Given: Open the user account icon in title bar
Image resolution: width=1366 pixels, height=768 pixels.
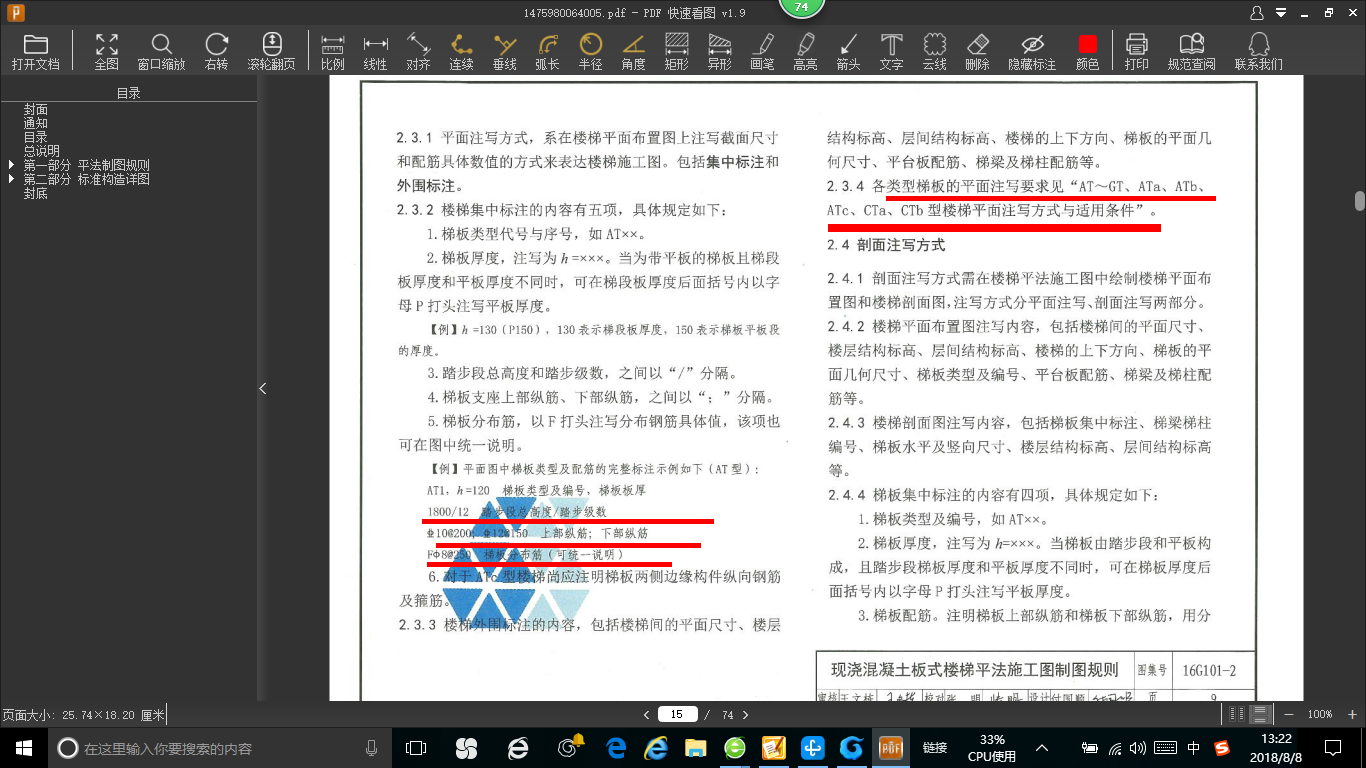Looking at the screenshot, I should click(1257, 13).
